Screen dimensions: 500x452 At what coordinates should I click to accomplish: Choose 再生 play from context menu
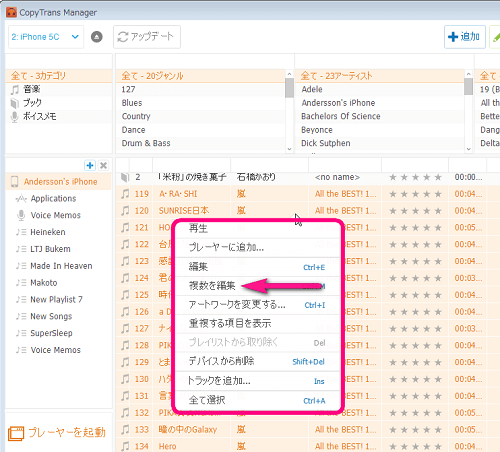point(258,229)
